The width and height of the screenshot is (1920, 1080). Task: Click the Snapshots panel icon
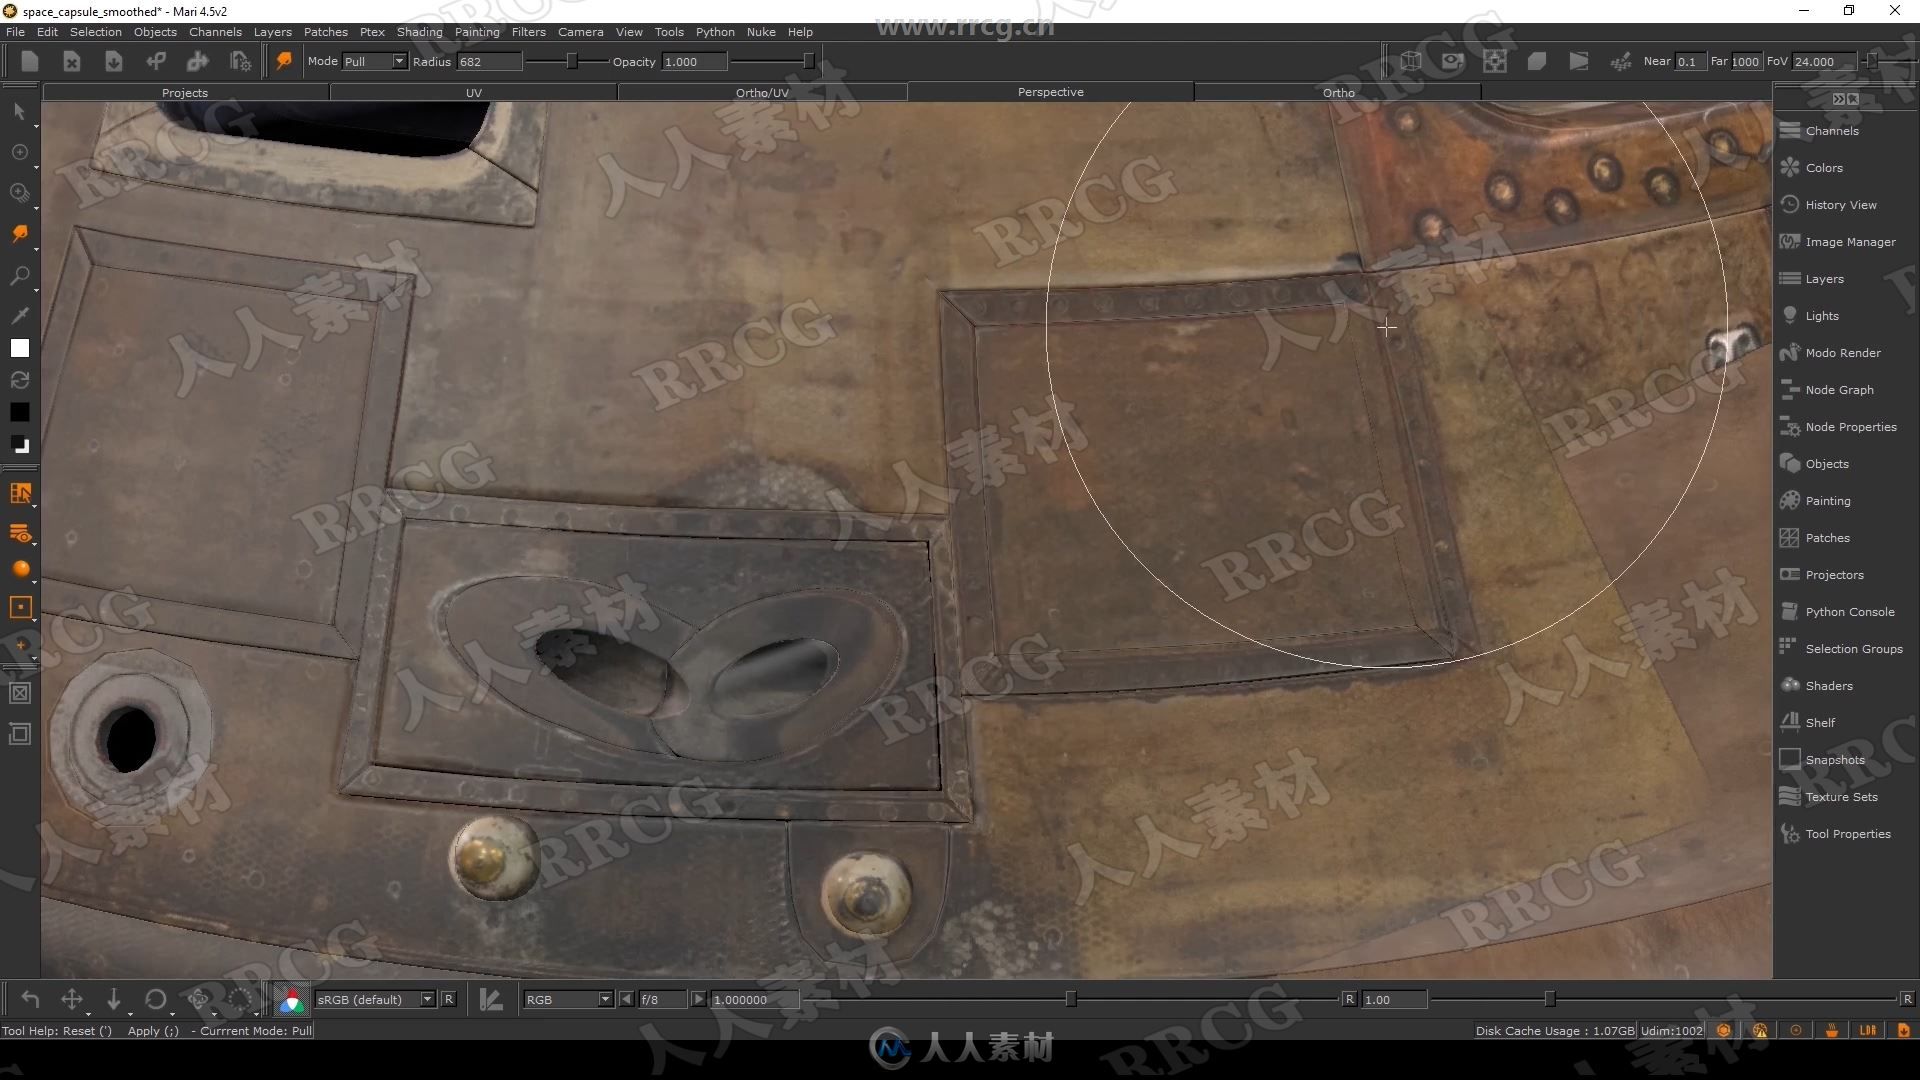(x=1792, y=760)
